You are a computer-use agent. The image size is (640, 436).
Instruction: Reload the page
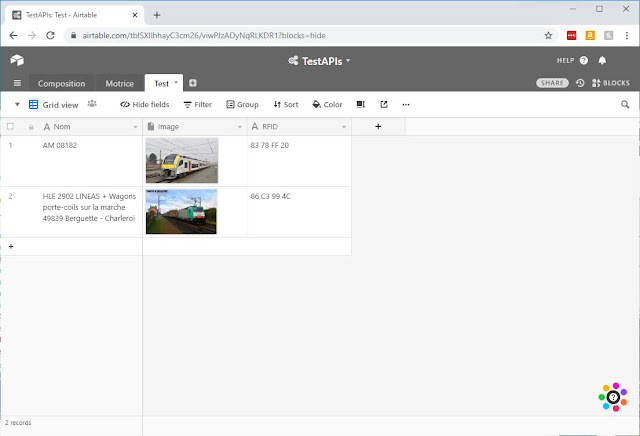(50, 36)
